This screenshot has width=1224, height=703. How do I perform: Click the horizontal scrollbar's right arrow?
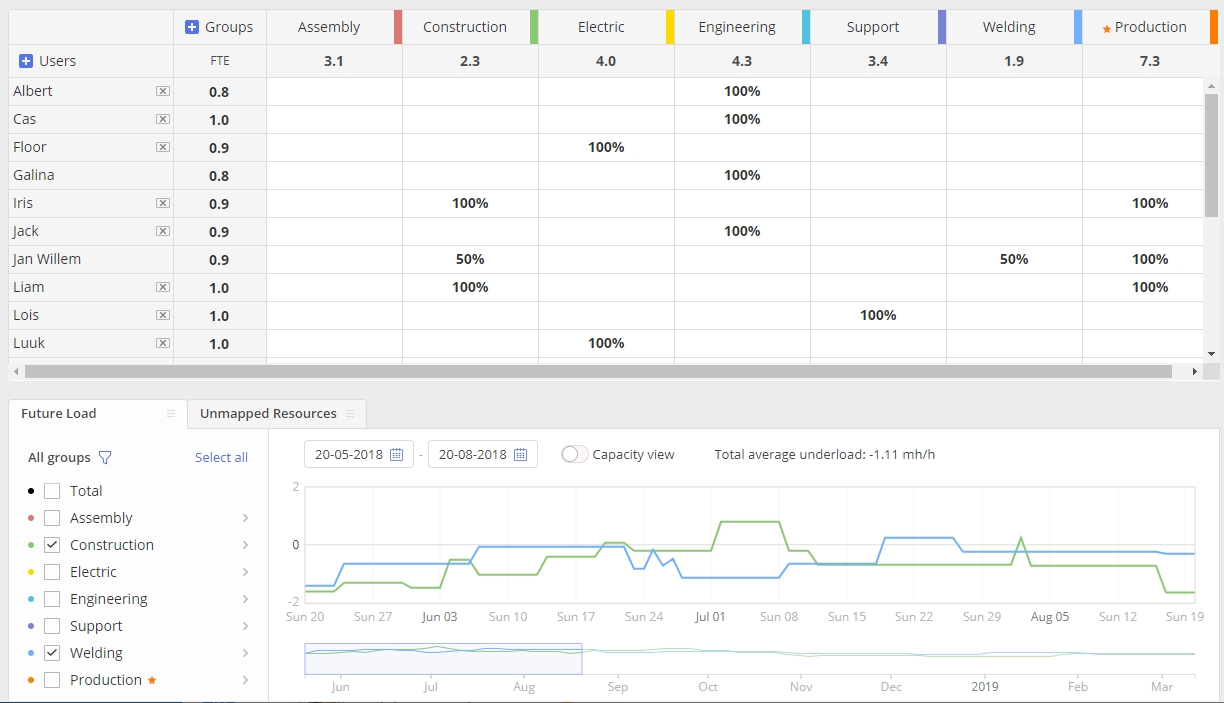point(1194,371)
